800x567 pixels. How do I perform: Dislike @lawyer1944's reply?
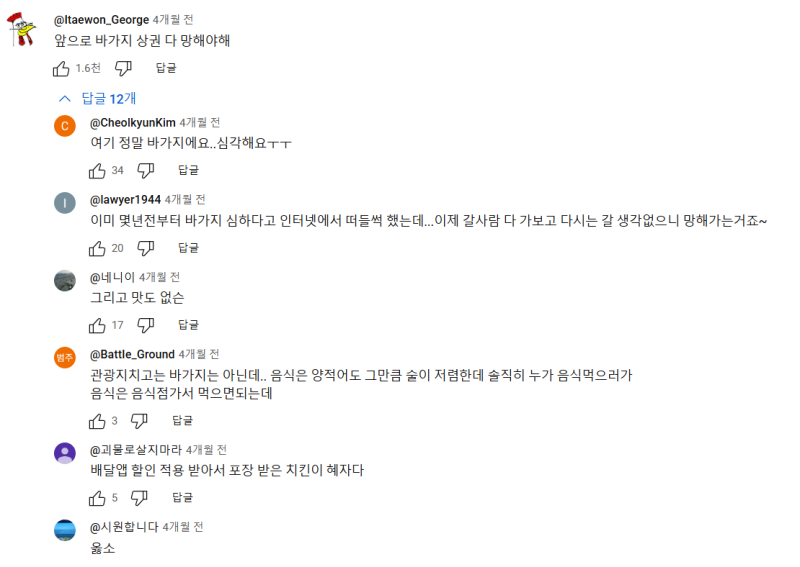(x=146, y=249)
